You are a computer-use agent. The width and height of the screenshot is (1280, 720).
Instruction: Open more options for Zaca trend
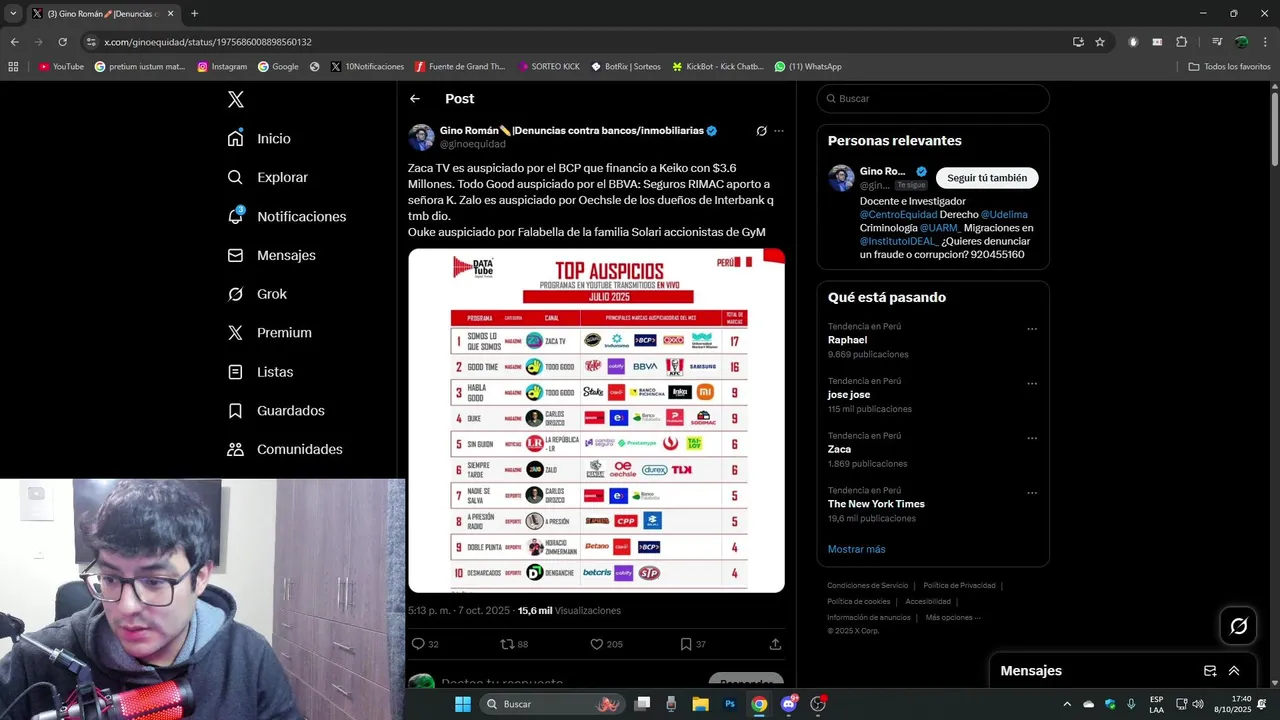point(1032,439)
